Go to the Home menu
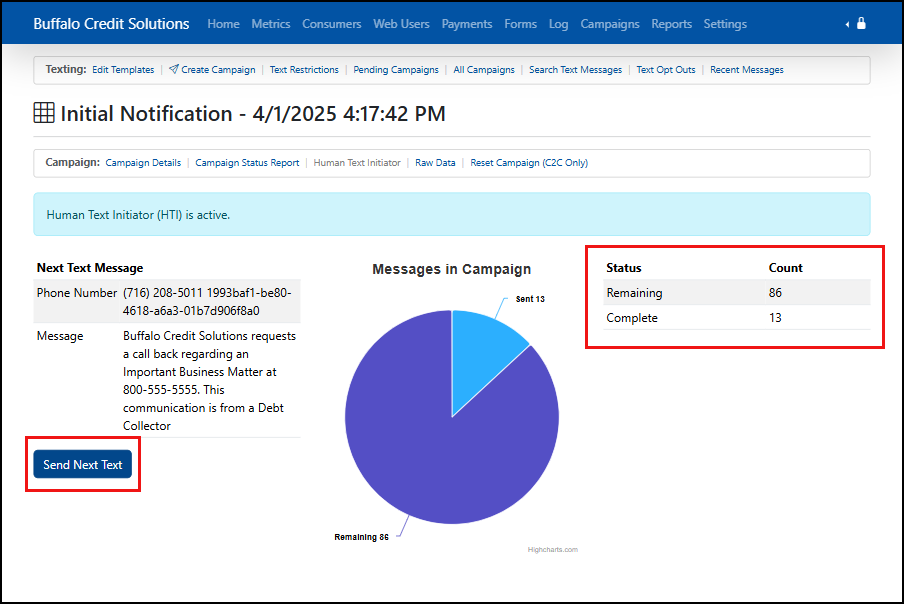The image size is (904, 604). (x=223, y=24)
